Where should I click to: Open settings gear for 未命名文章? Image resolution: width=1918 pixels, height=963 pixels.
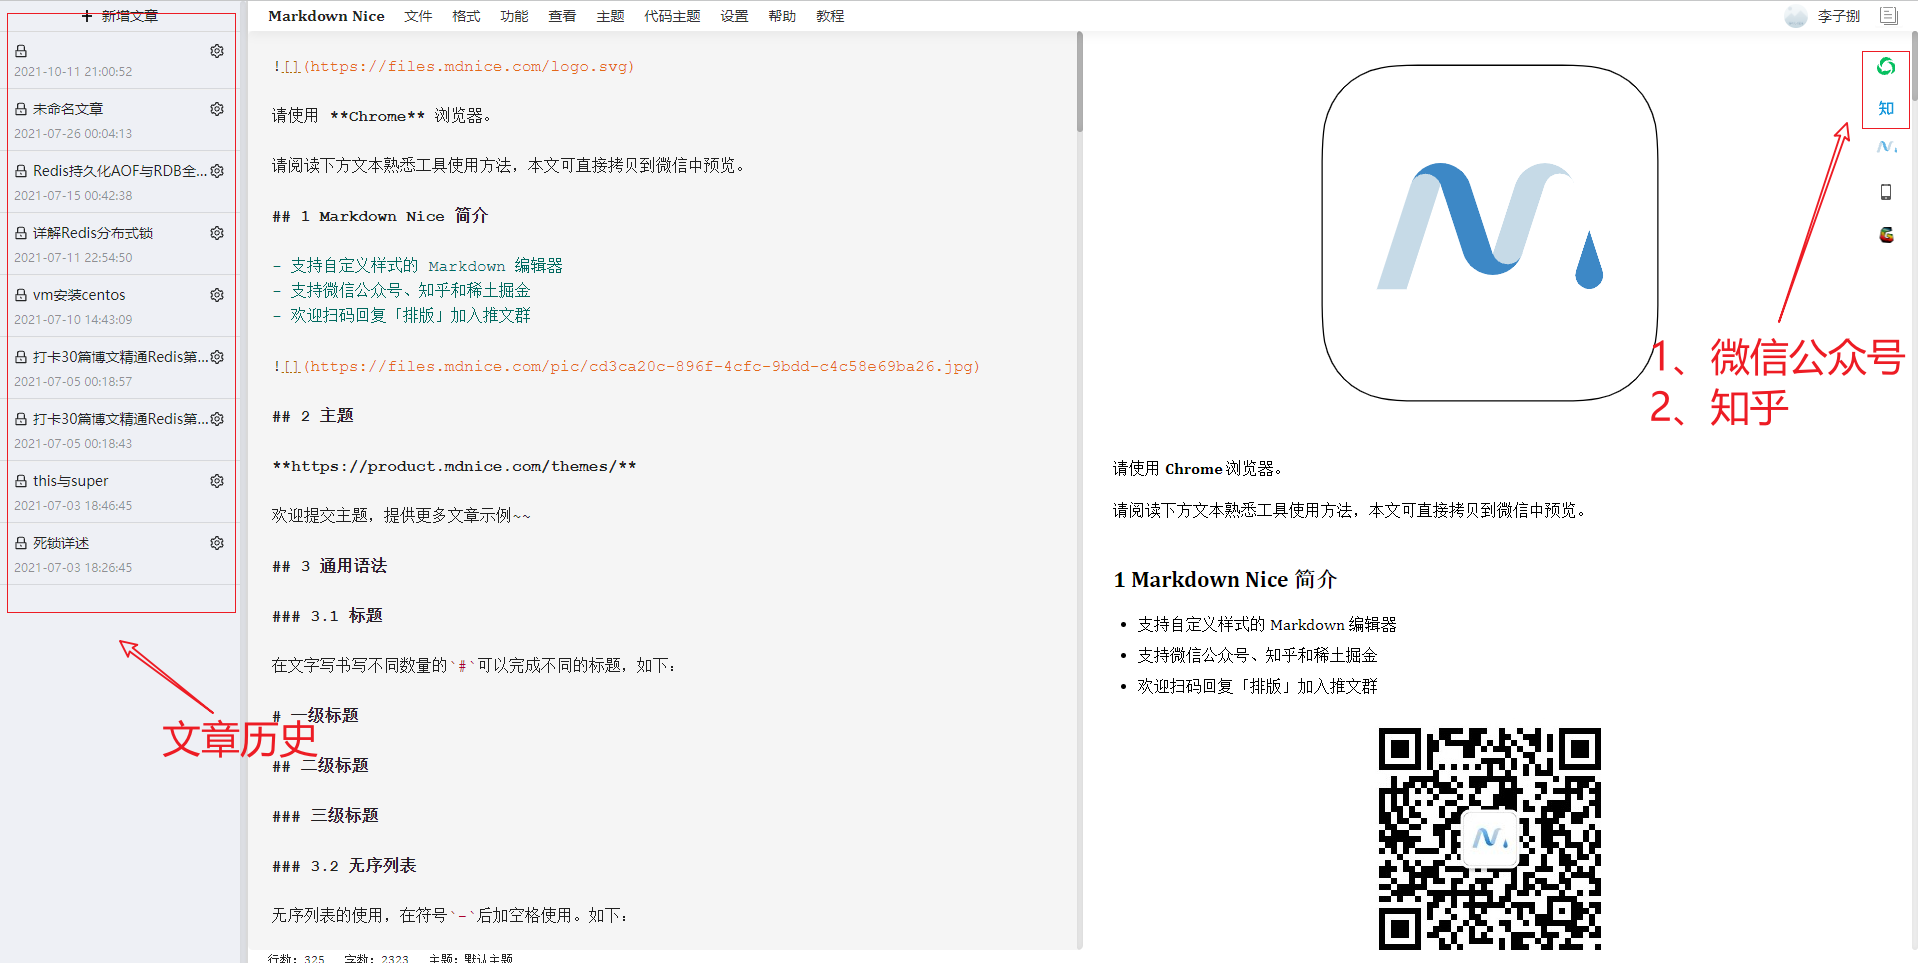(217, 109)
